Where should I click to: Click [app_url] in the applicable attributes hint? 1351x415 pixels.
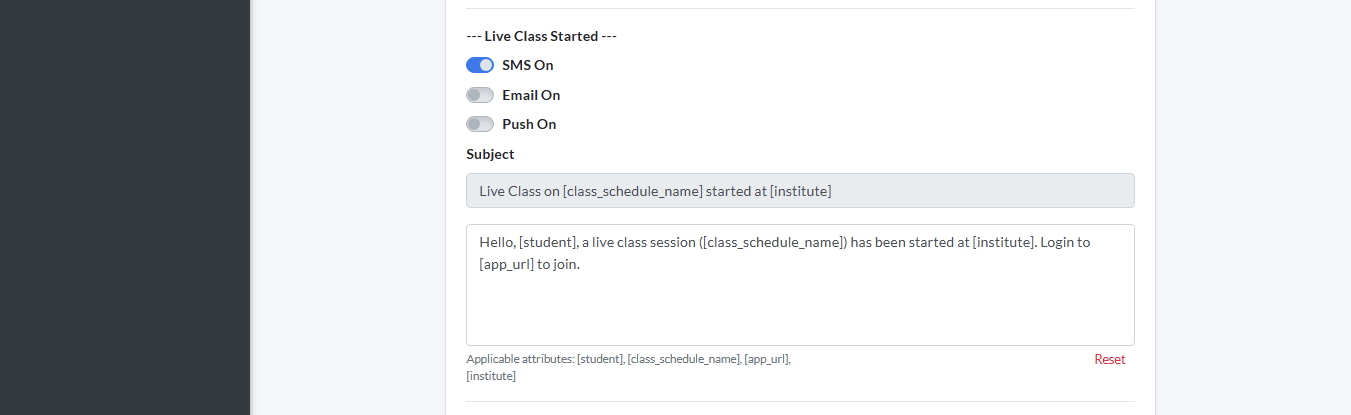(767, 359)
